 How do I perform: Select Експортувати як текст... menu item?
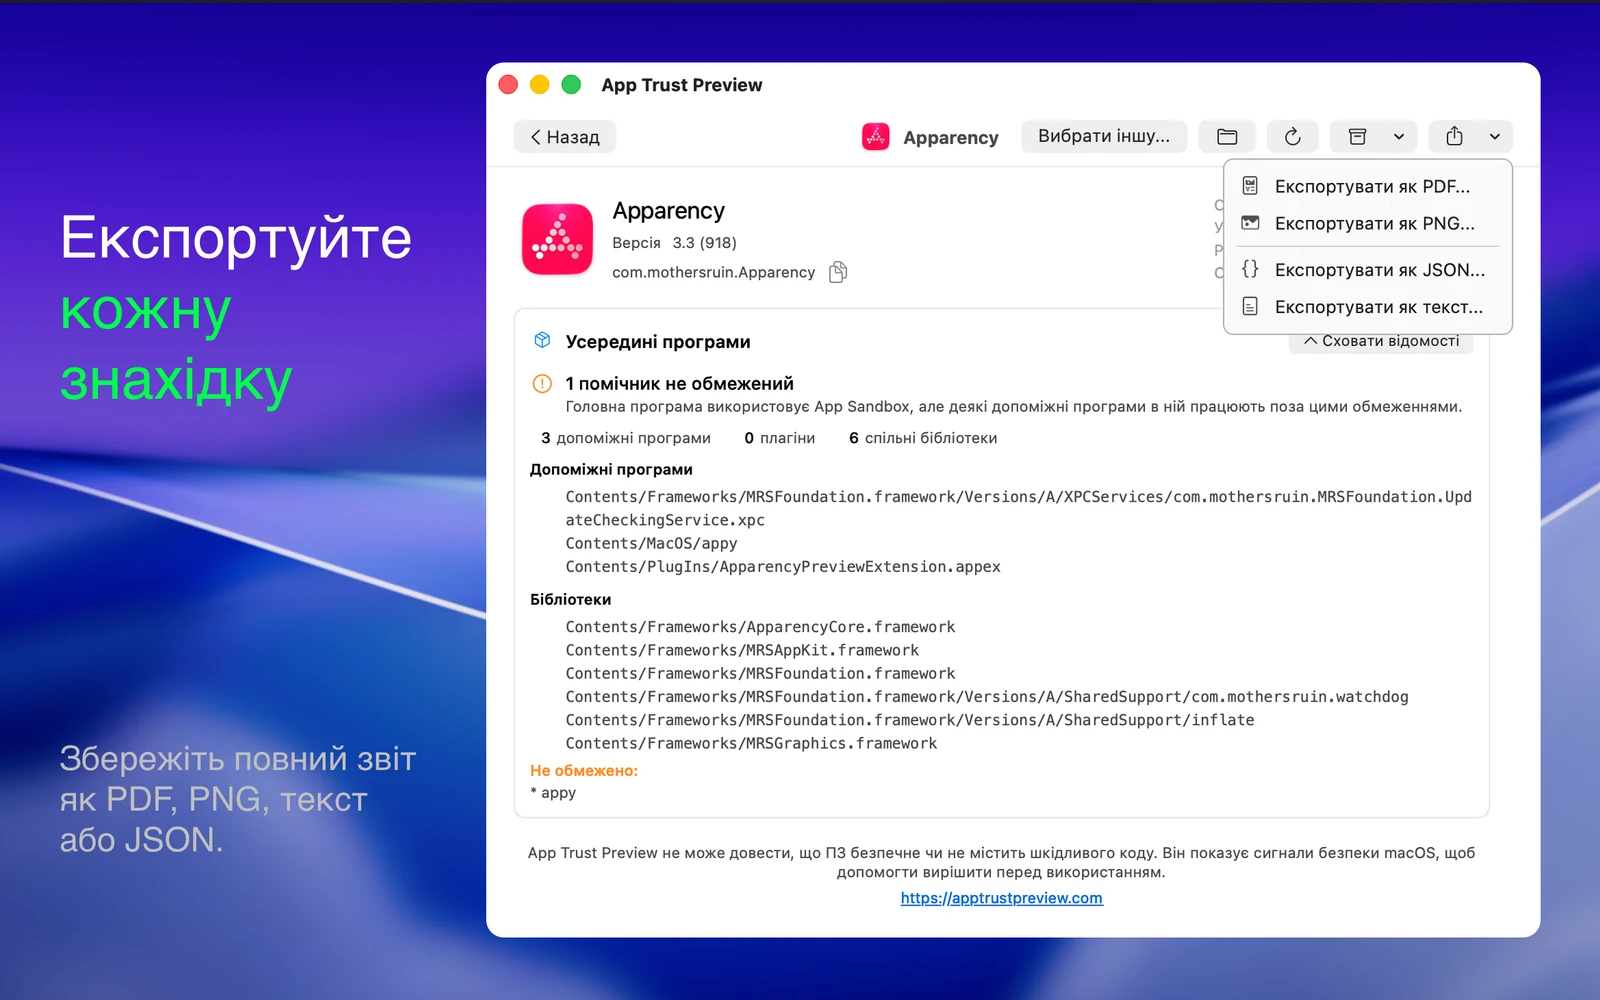(1368, 306)
